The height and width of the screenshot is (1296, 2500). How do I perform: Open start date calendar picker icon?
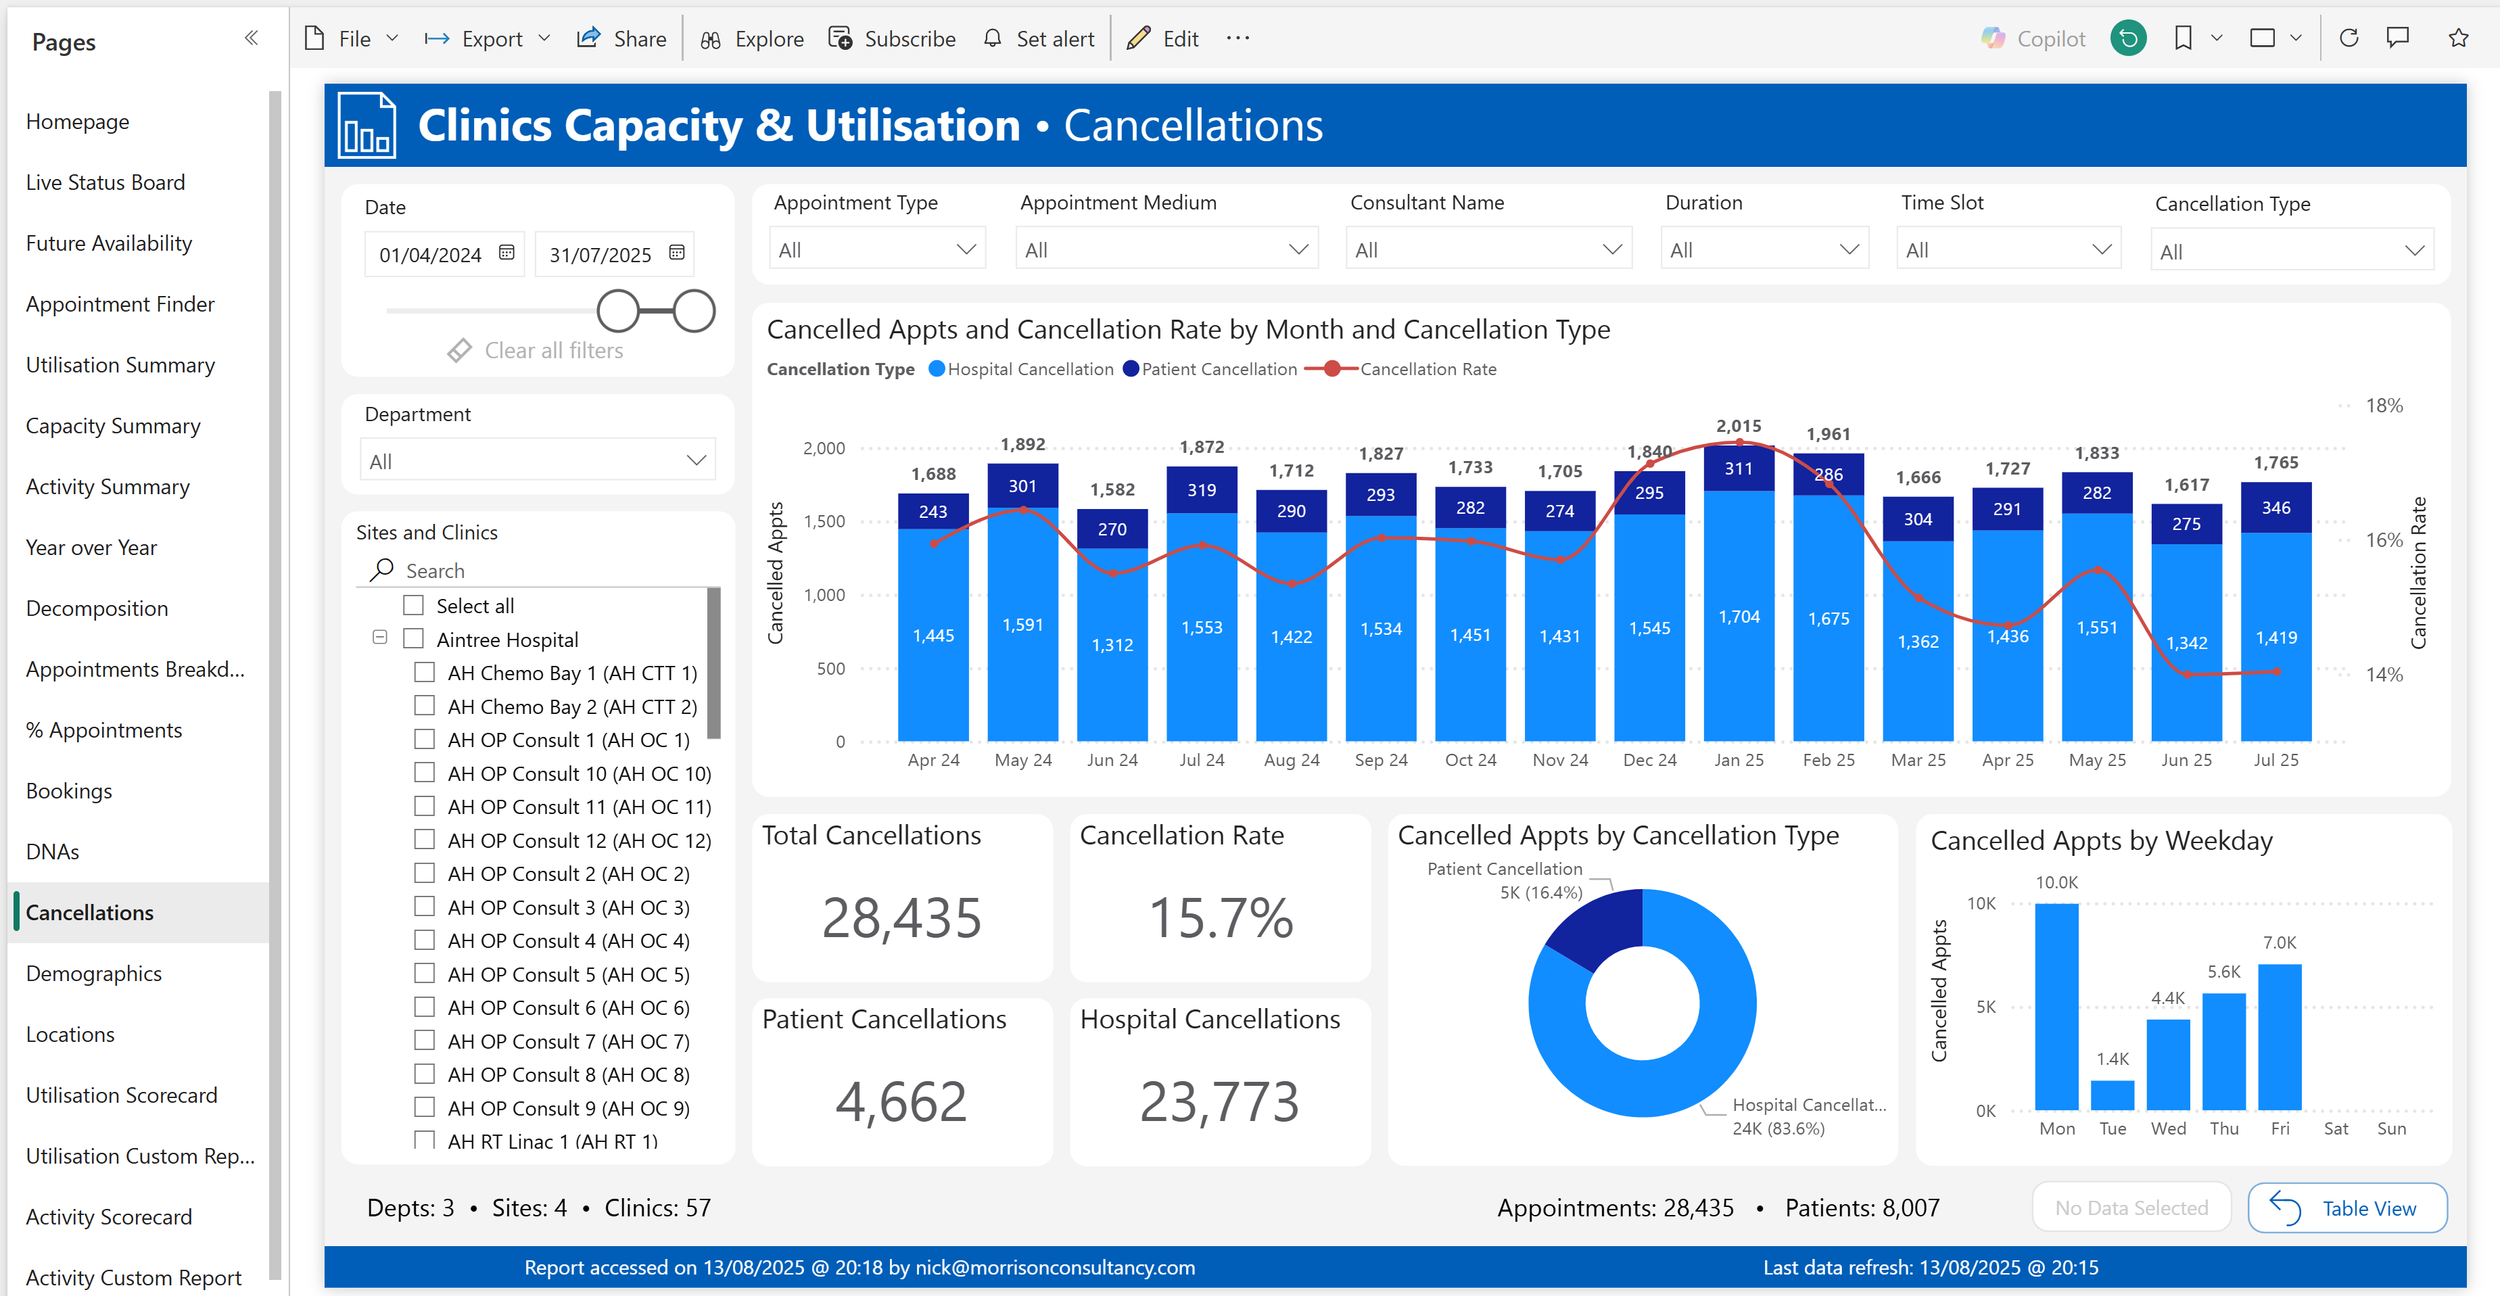point(507,253)
